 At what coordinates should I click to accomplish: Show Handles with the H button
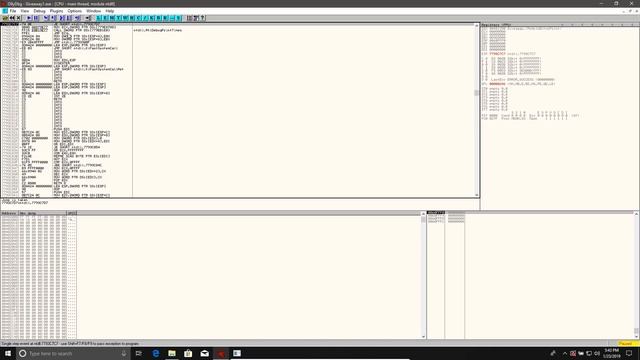[x=131, y=18]
